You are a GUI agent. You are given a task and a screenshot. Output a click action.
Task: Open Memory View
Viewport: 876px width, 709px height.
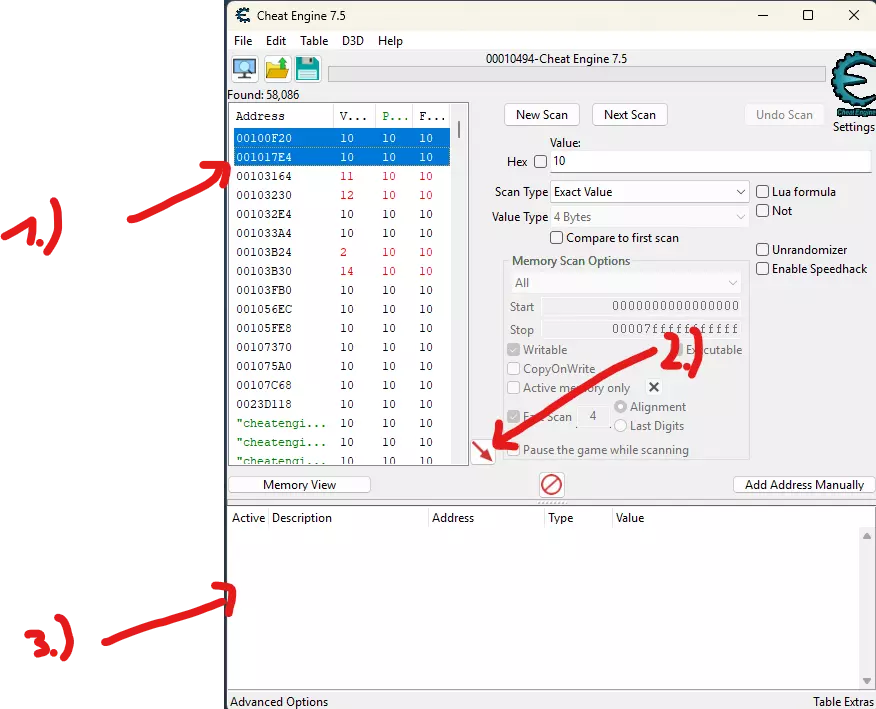(x=299, y=484)
